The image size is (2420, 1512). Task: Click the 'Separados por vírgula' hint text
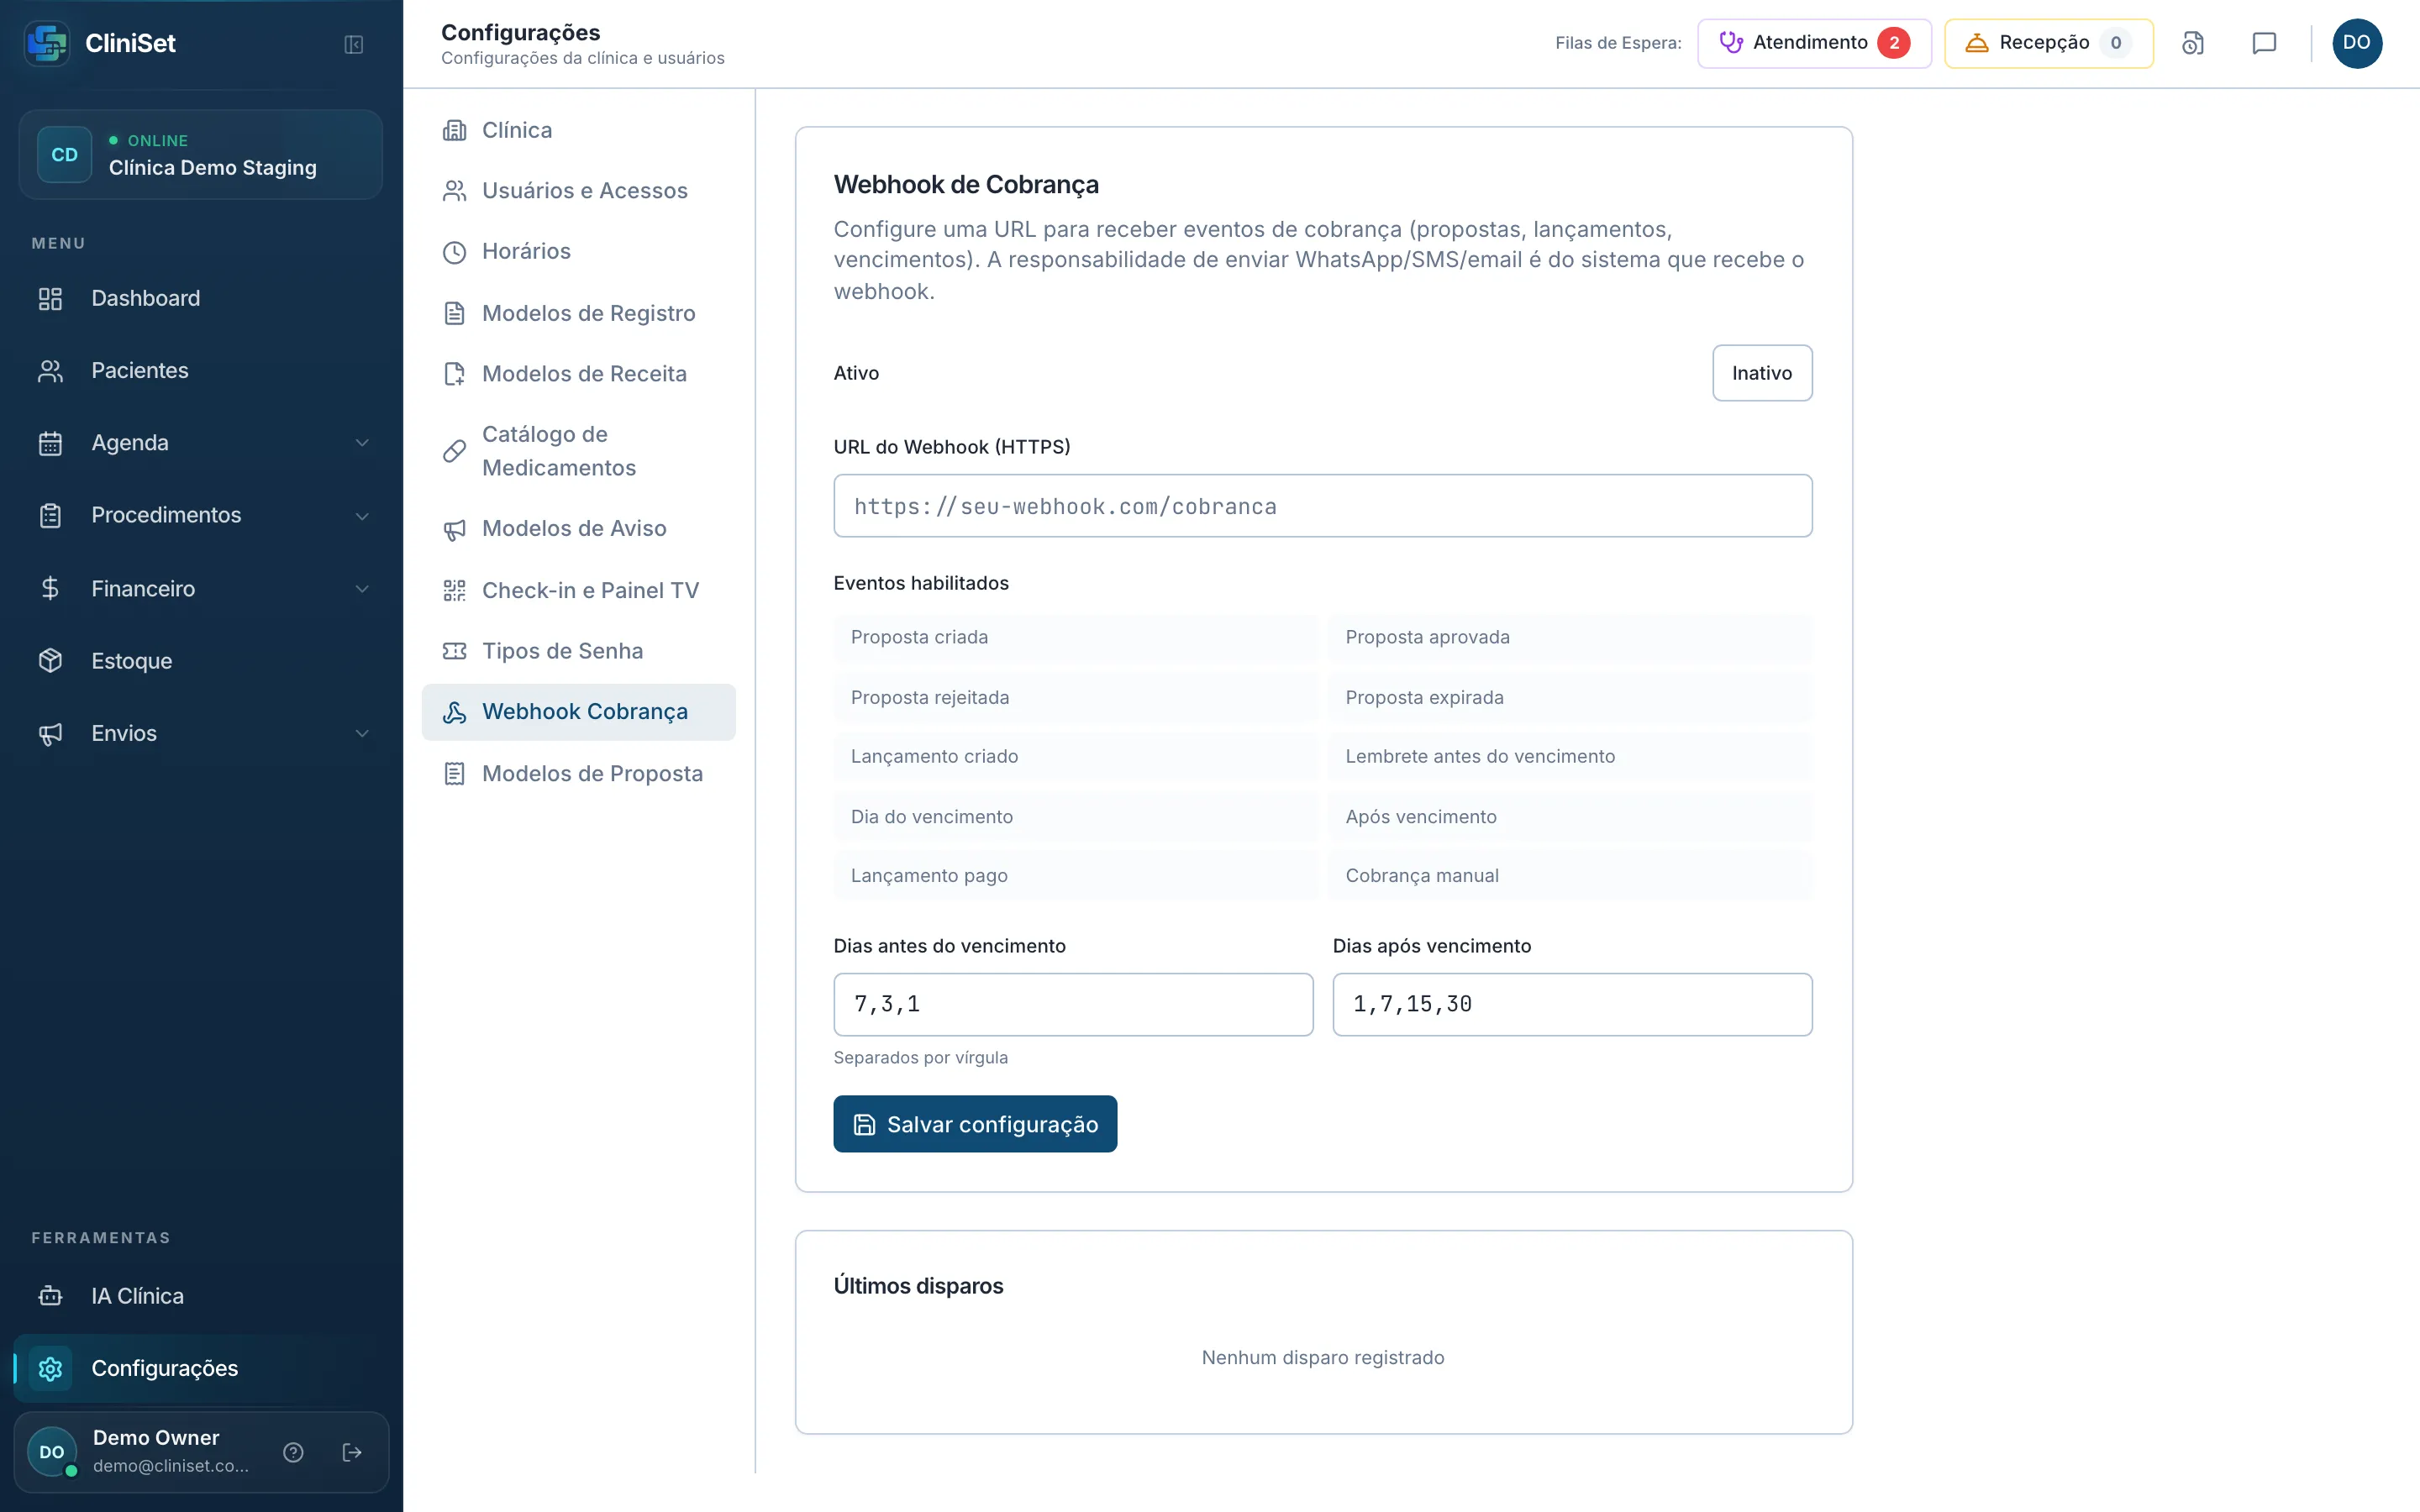pyautogui.click(x=920, y=1057)
